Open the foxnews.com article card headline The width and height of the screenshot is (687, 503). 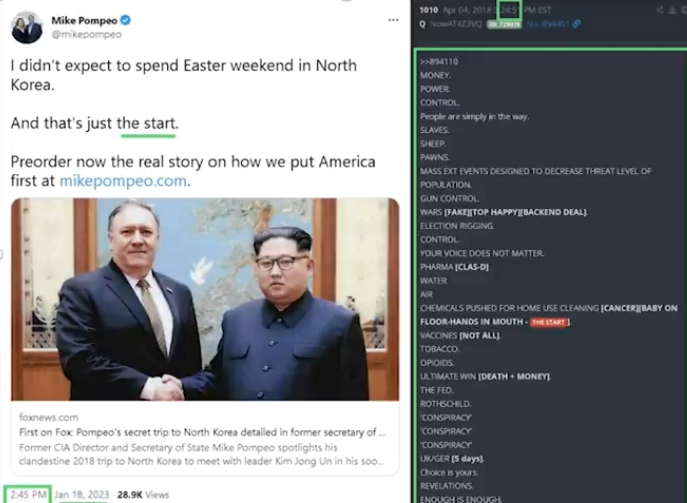pyautogui.click(x=202, y=432)
